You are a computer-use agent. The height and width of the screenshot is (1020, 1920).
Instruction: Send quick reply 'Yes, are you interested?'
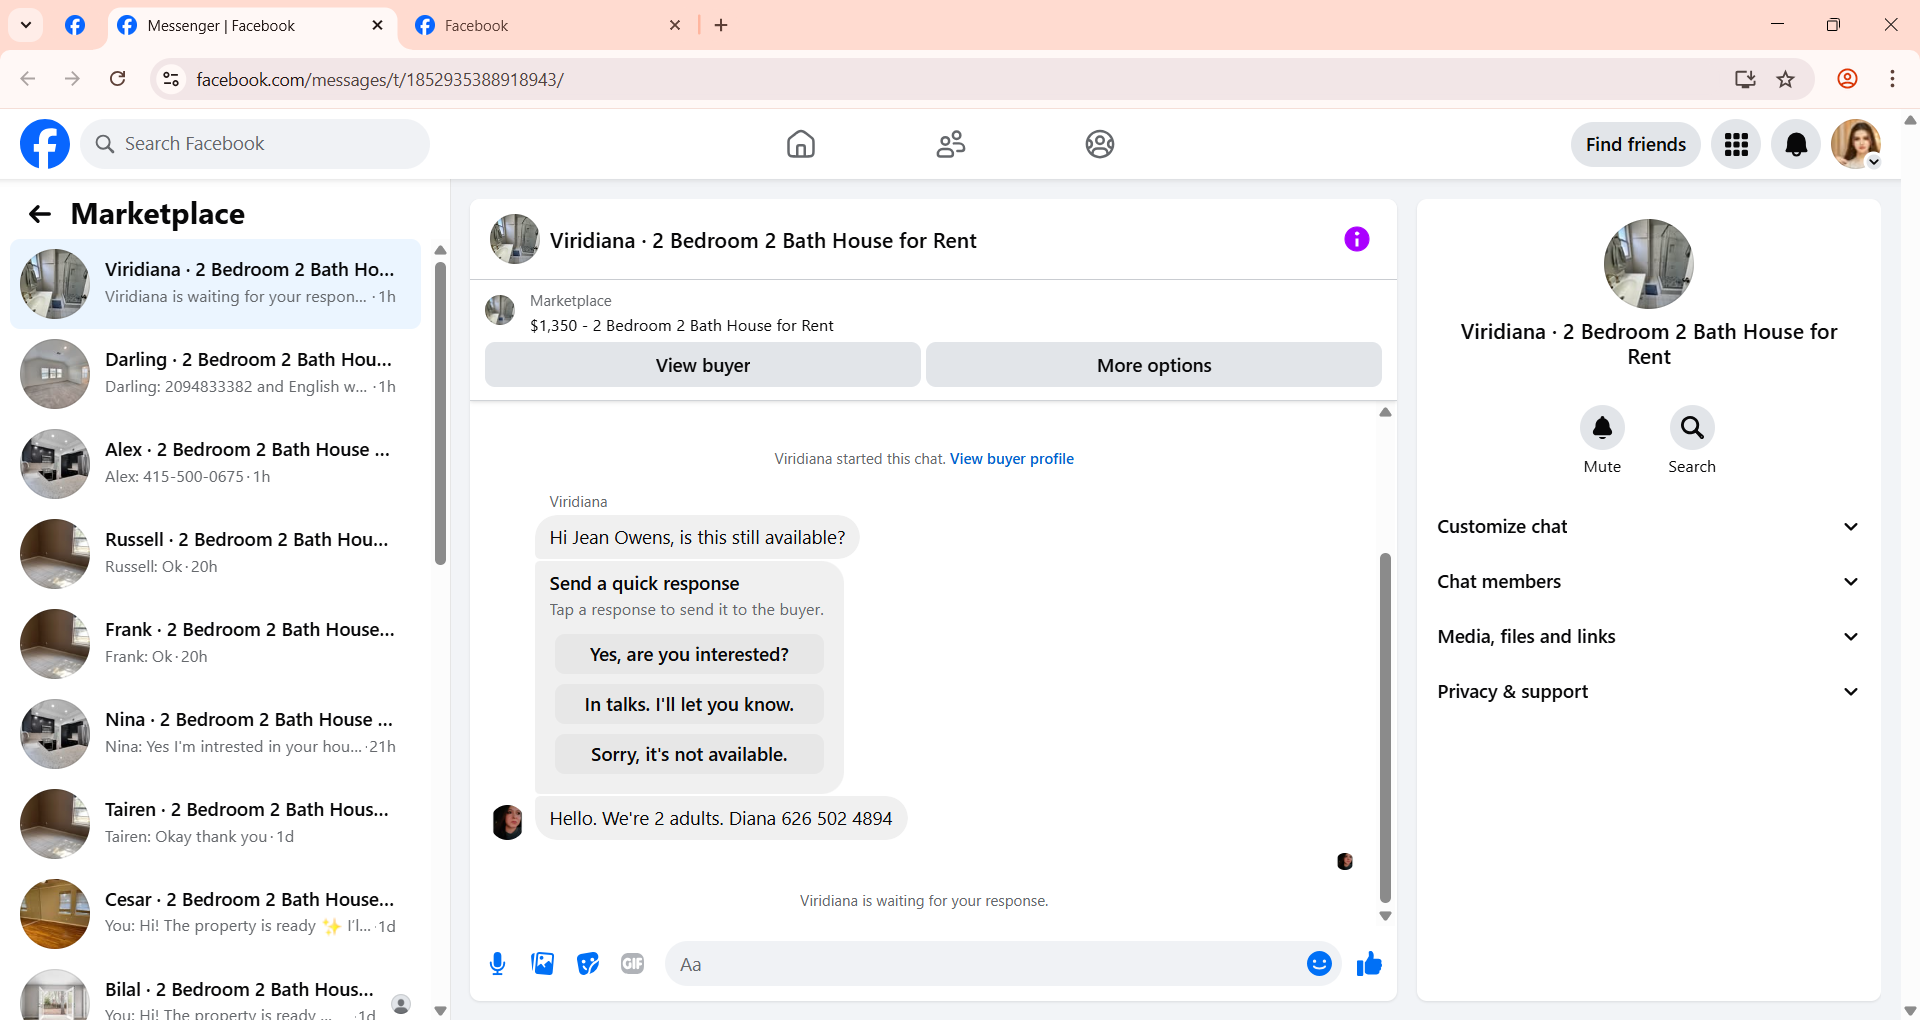[689, 654]
